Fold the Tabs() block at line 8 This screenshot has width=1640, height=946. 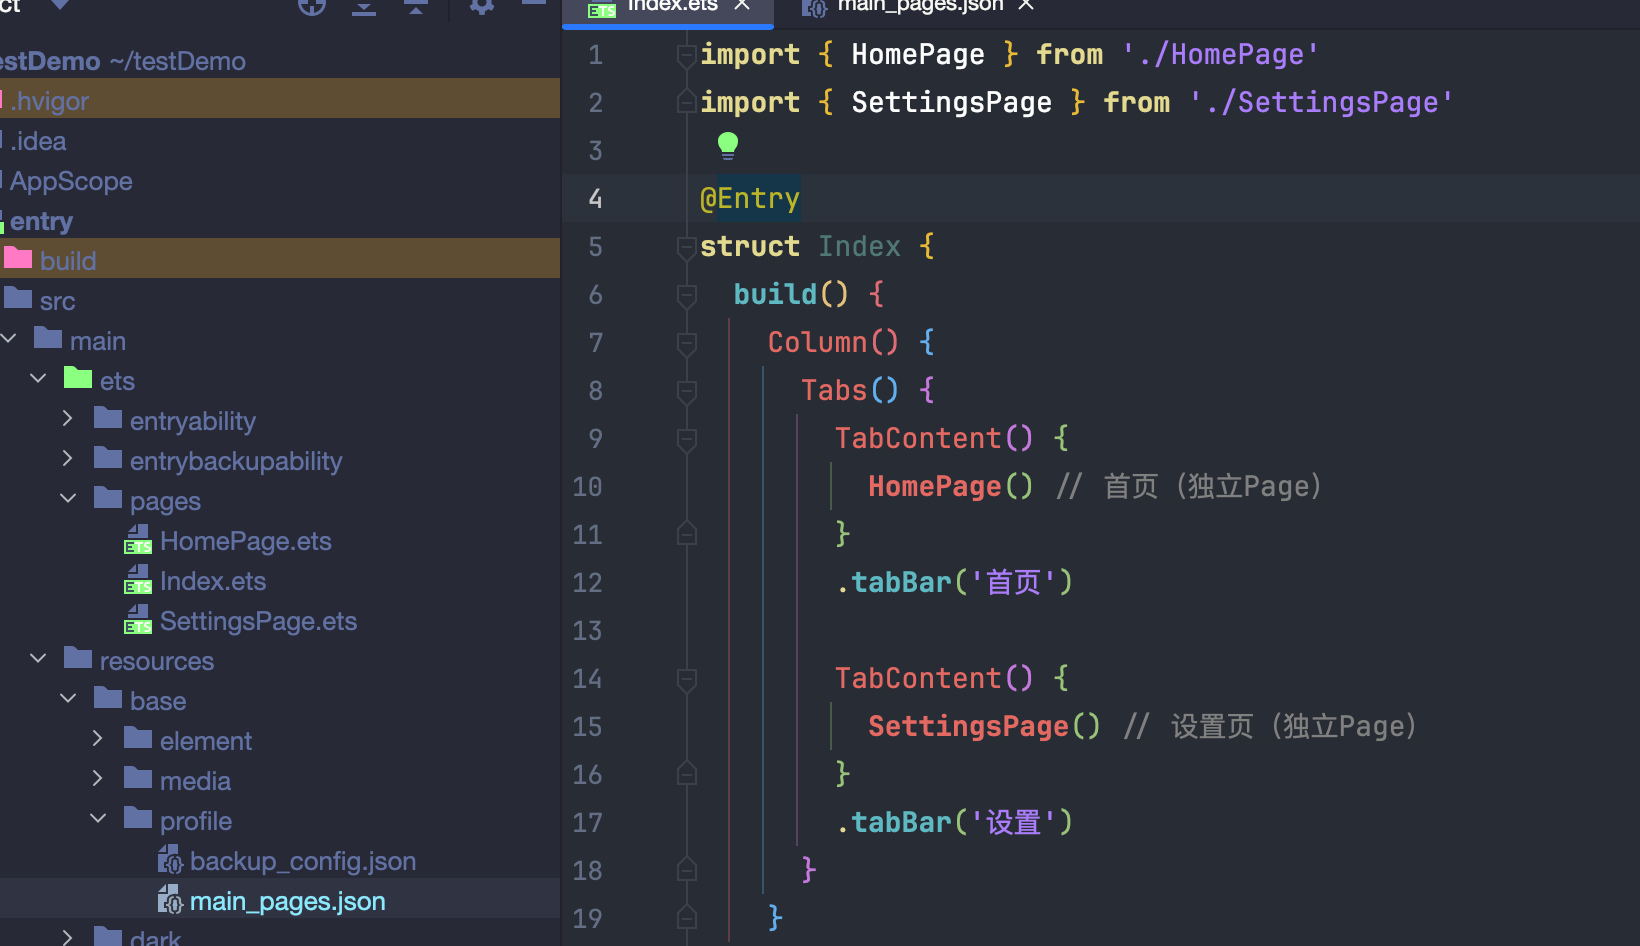[x=687, y=391]
